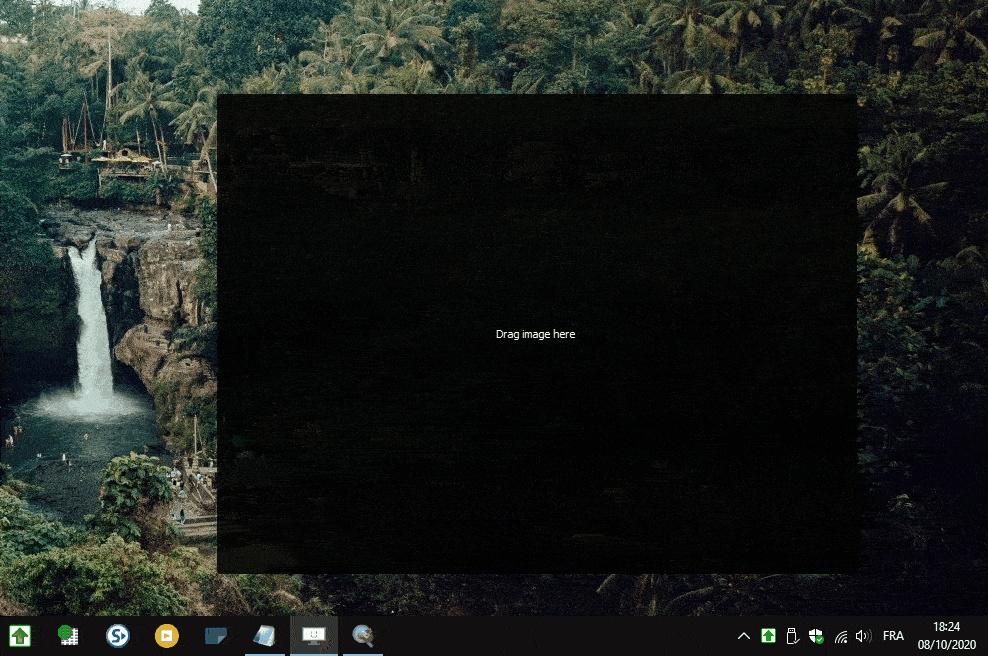Launch the blue circular S-arrow app in taskbar
This screenshot has width=988, height=656.
coord(117,635)
